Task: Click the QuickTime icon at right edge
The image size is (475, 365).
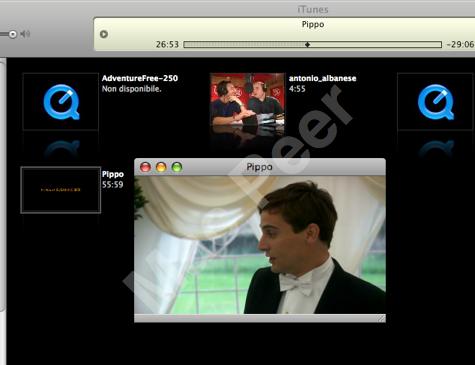Action: (436, 102)
